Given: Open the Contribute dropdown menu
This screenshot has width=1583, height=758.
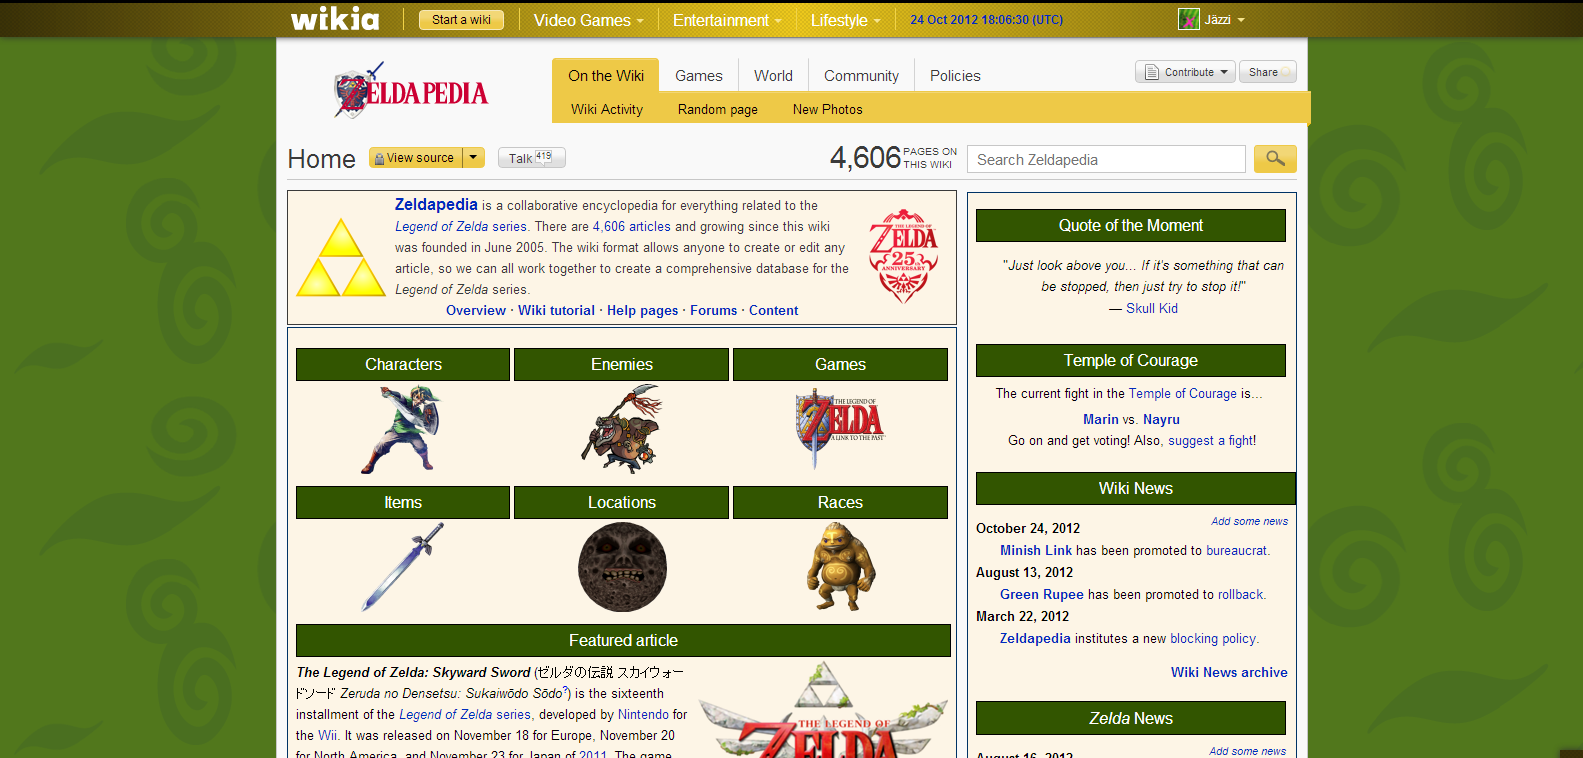Looking at the screenshot, I should coord(1185,72).
